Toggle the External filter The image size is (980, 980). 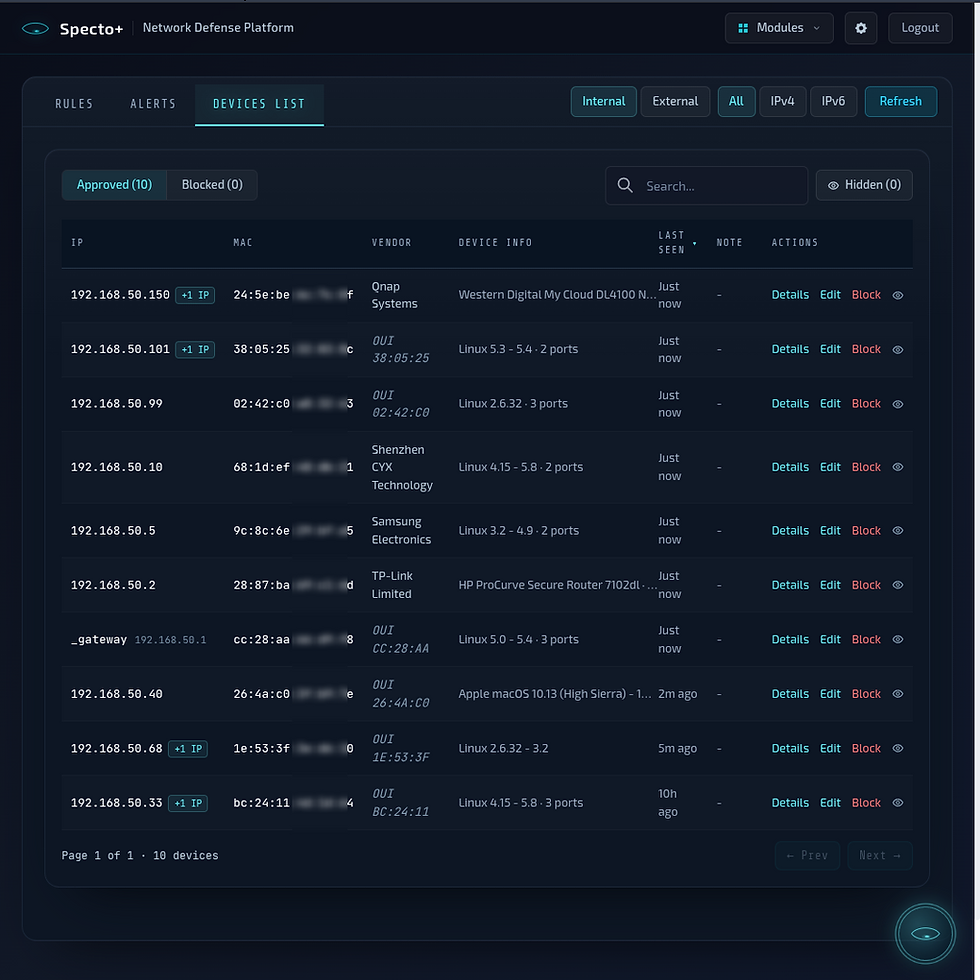pyautogui.click(x=675, y=101)
